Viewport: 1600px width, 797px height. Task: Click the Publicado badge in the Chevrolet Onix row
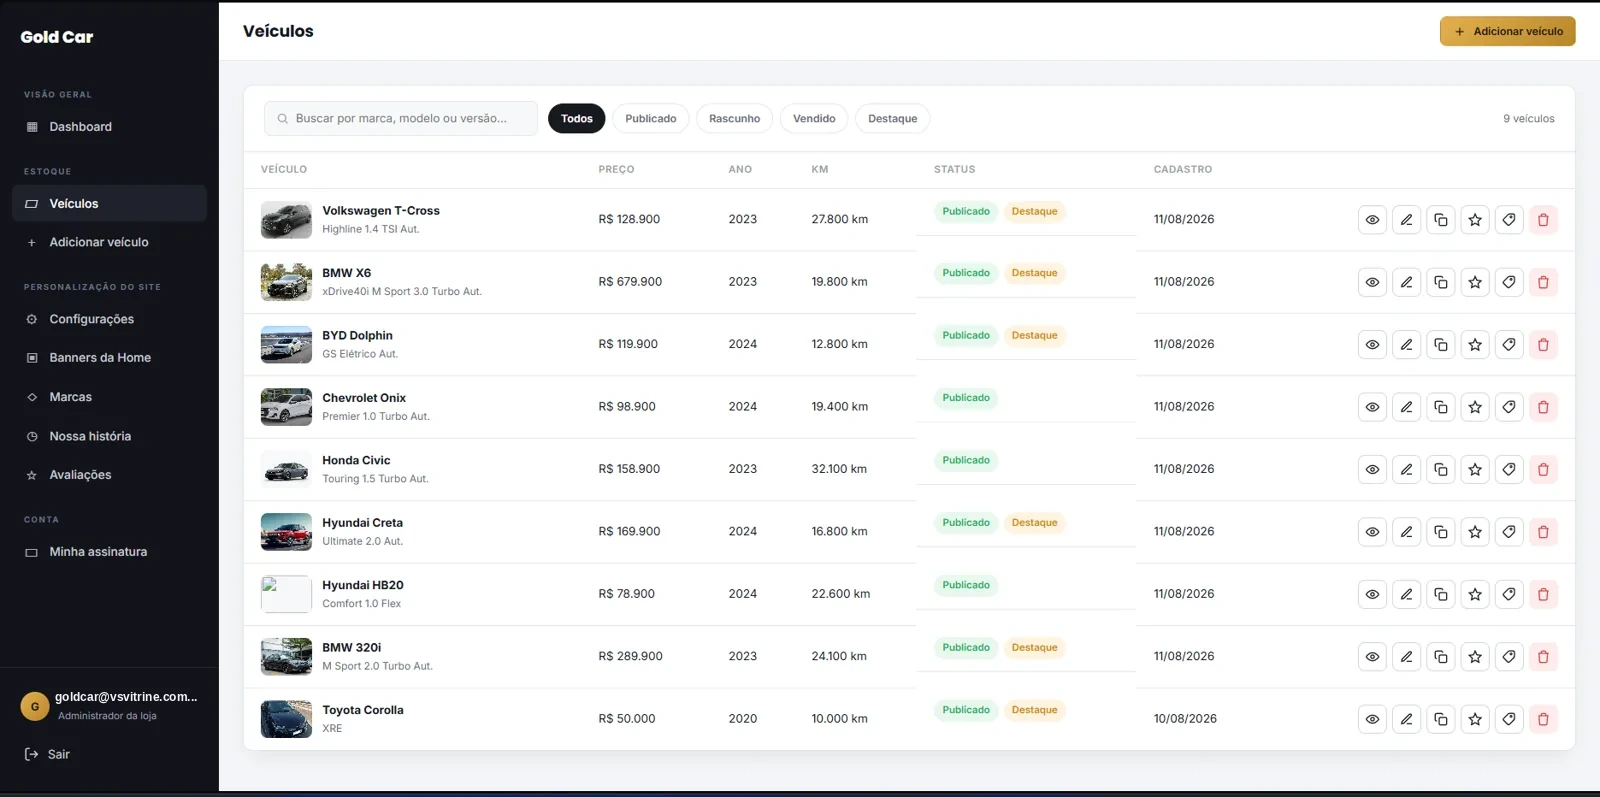(x=966, y=398)
